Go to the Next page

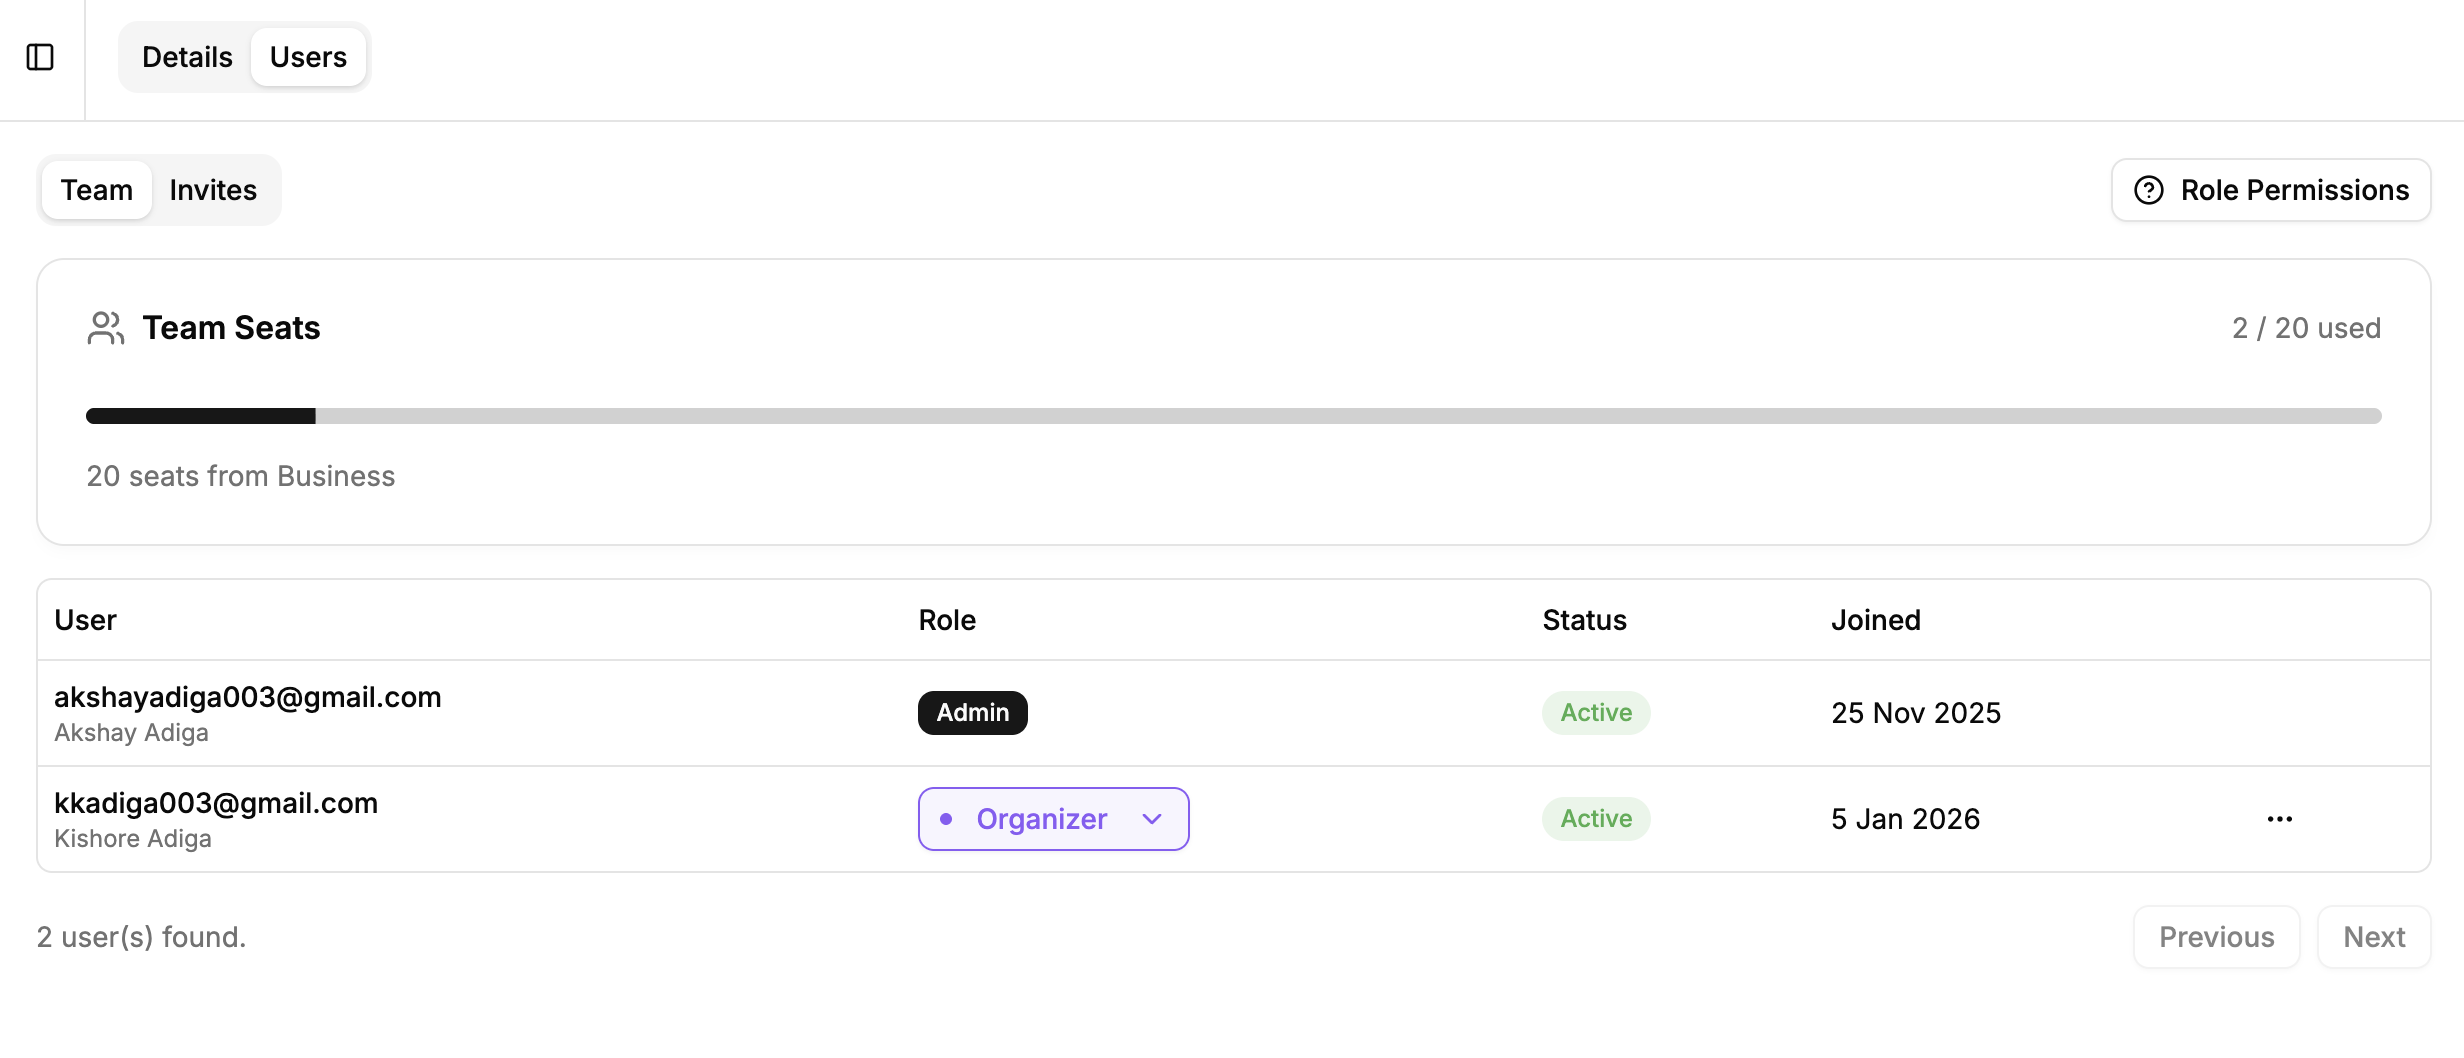coord(2373,937)
